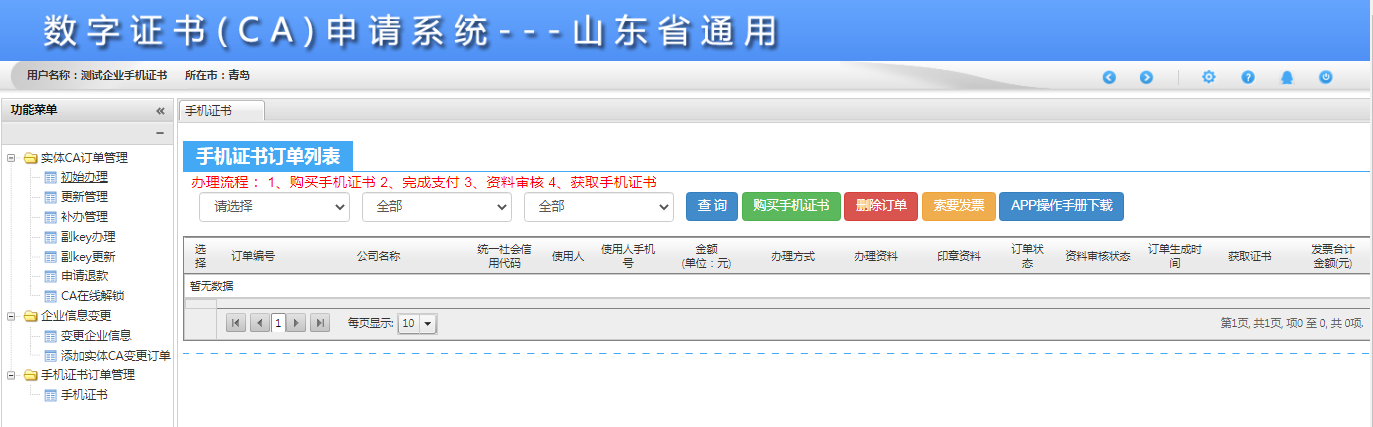The width and height of the screenshot is (1373, 427).
Task: Click the green 购买手机证书 button
Action: tap(791, 206)
